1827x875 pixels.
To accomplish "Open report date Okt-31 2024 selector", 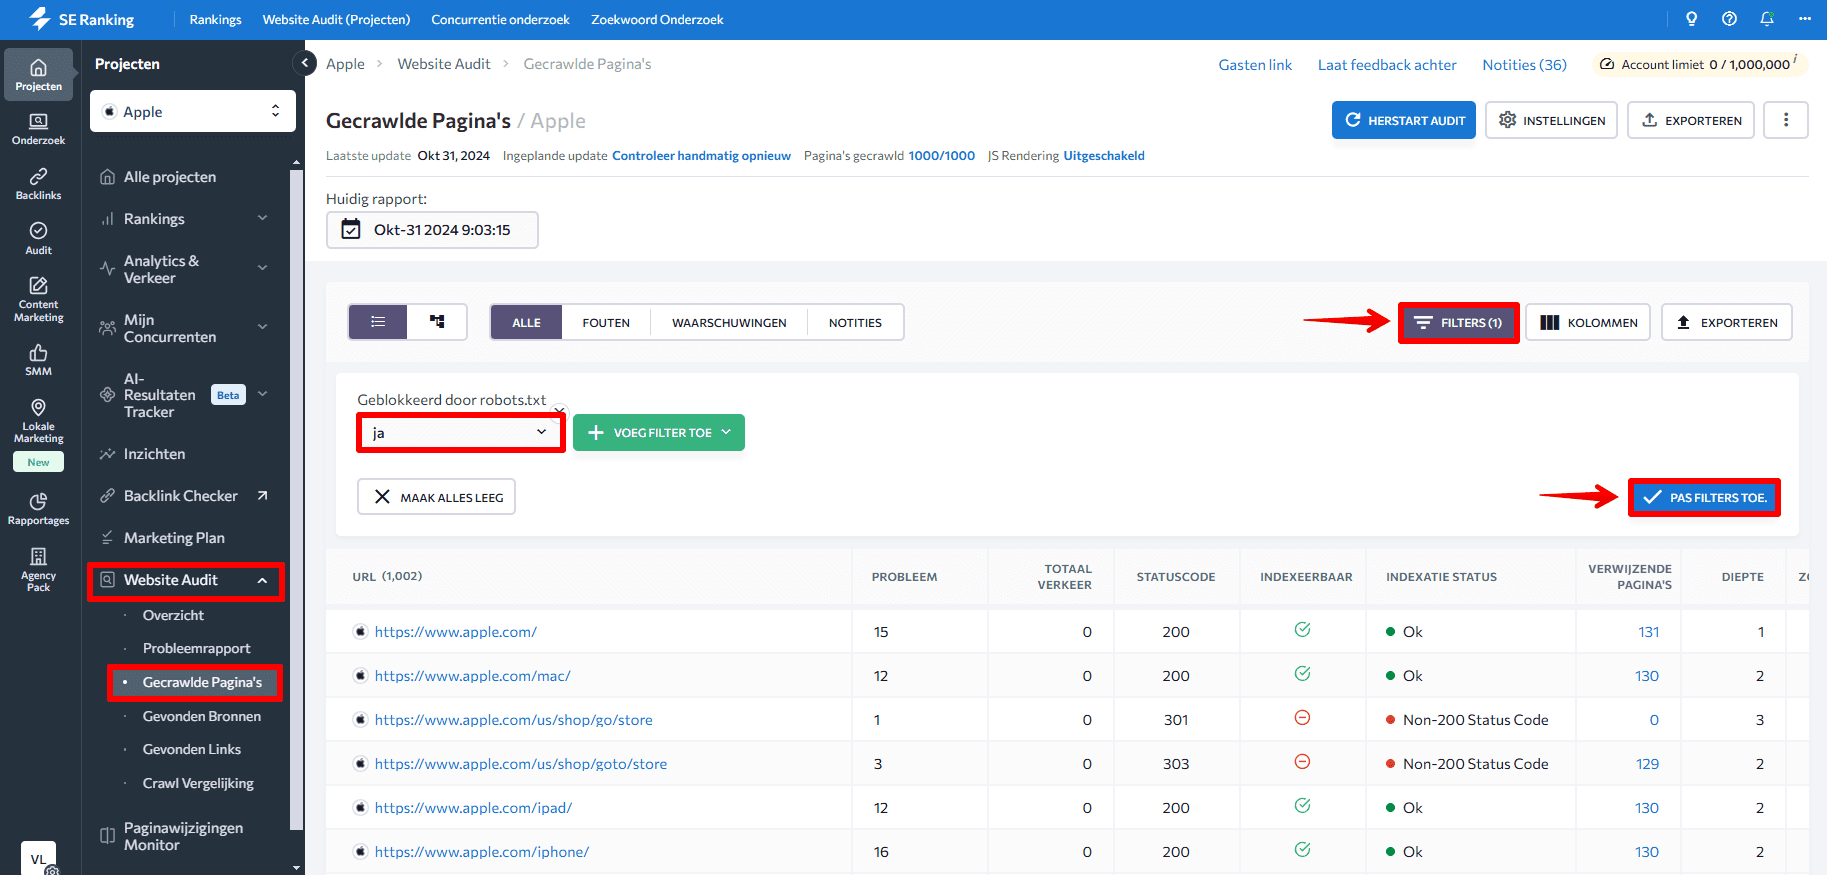I will tap(432, 229).
